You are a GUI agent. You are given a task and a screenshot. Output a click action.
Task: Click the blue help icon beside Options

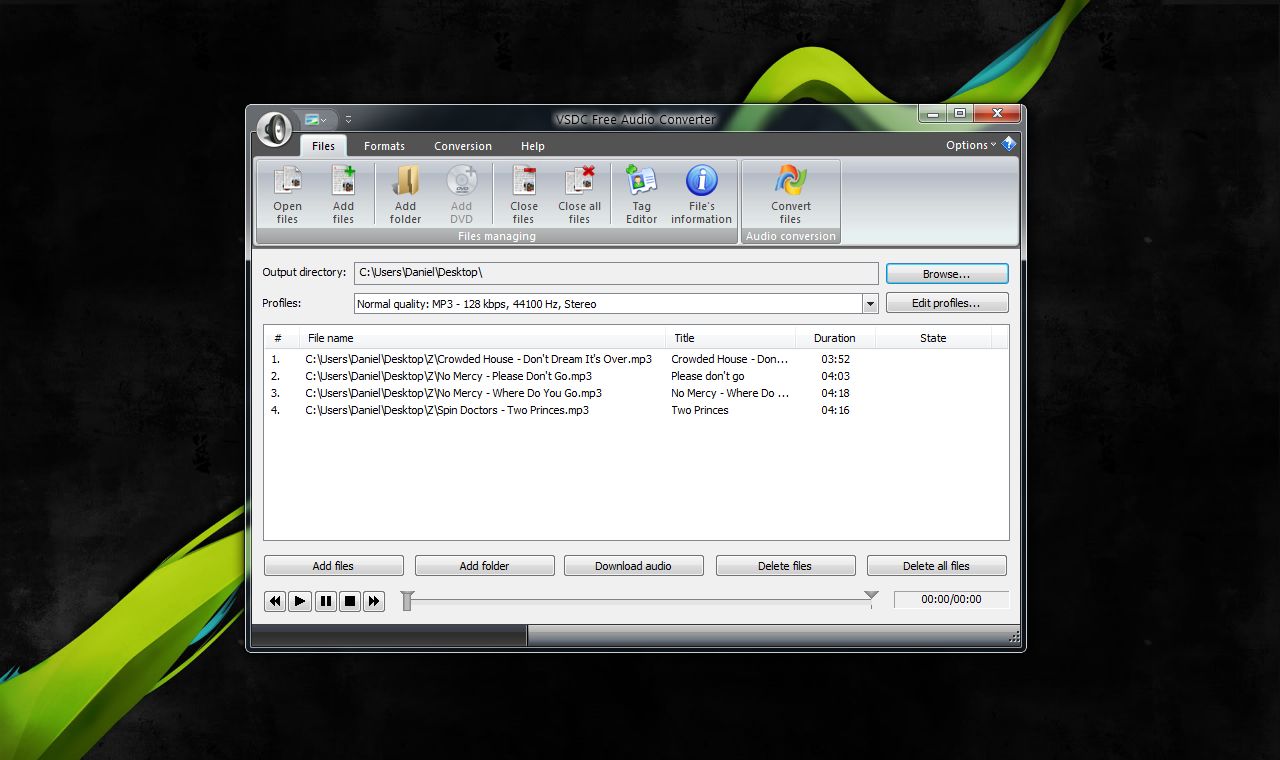(x=1008, y=144)
